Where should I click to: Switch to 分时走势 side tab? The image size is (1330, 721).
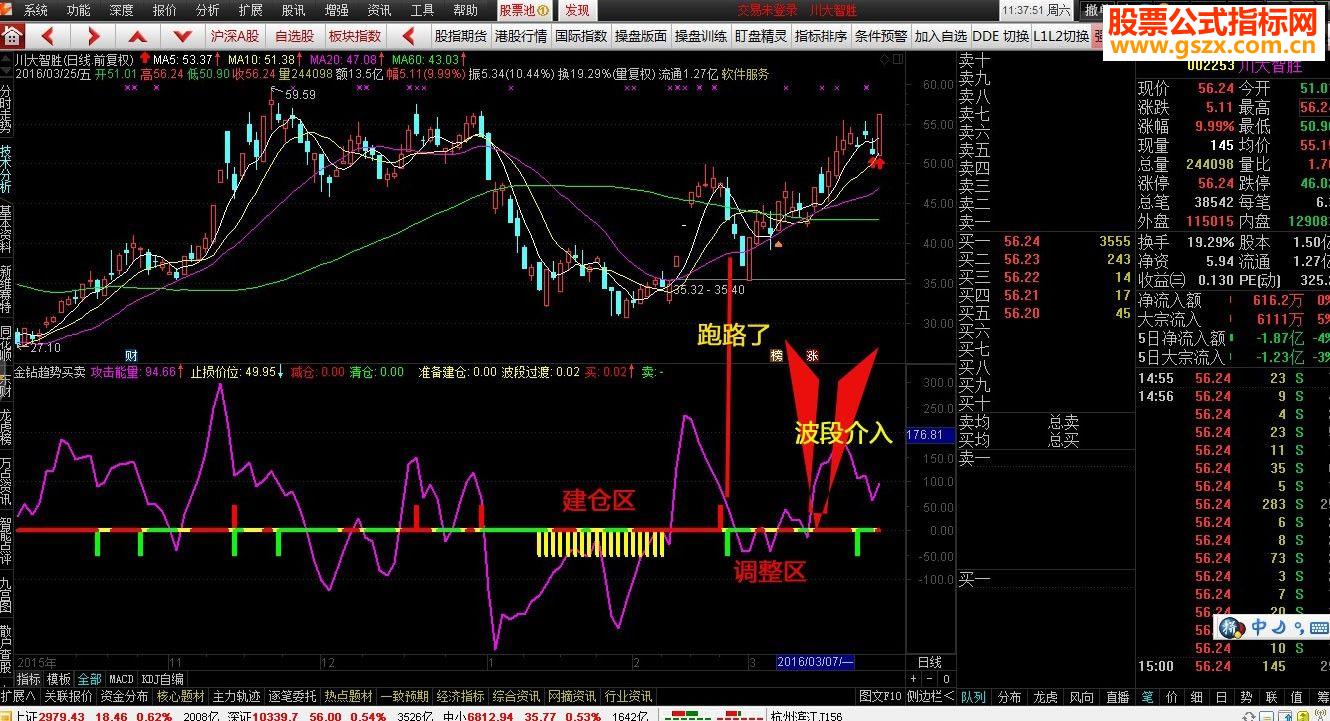point(6,110)
